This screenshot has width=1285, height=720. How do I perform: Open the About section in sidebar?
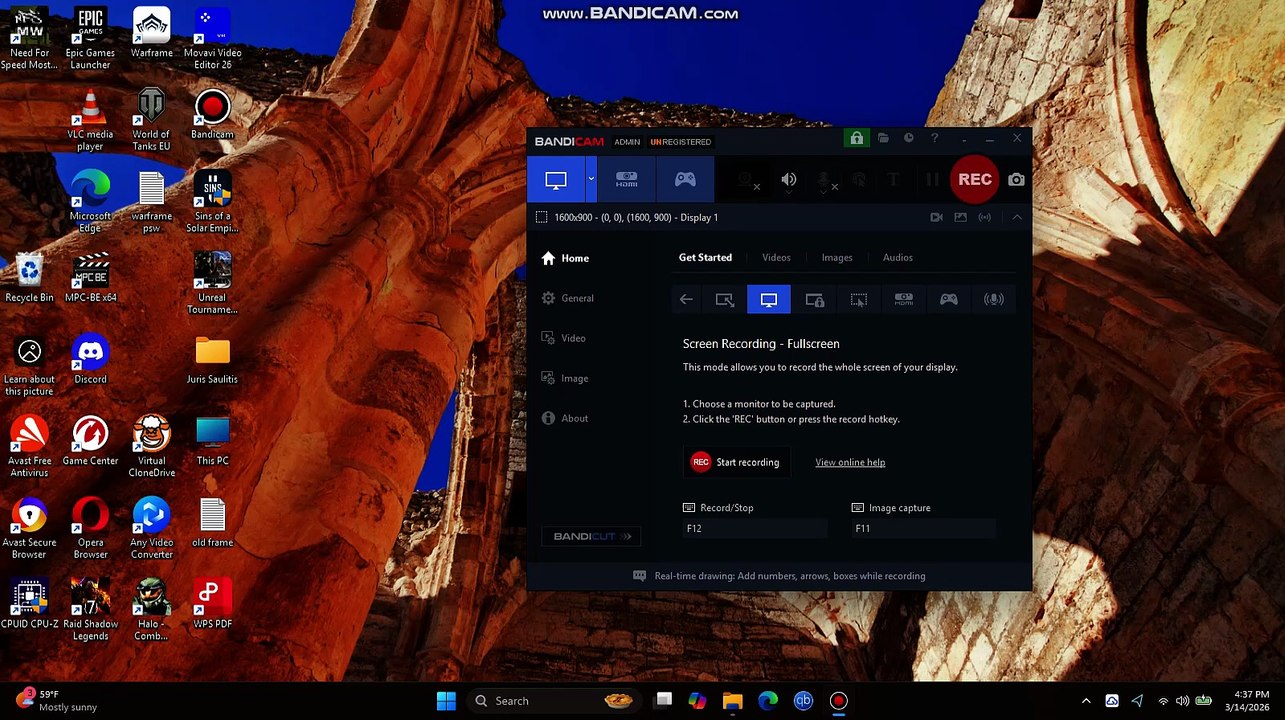(x=565, y=418)
